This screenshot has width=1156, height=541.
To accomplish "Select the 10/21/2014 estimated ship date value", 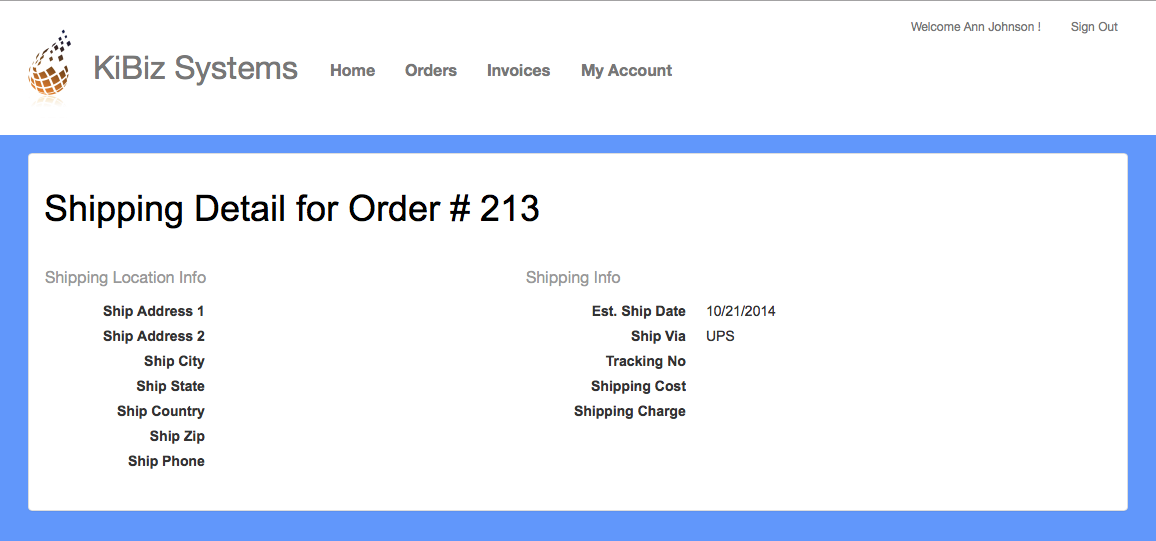I will coord(740,312).
